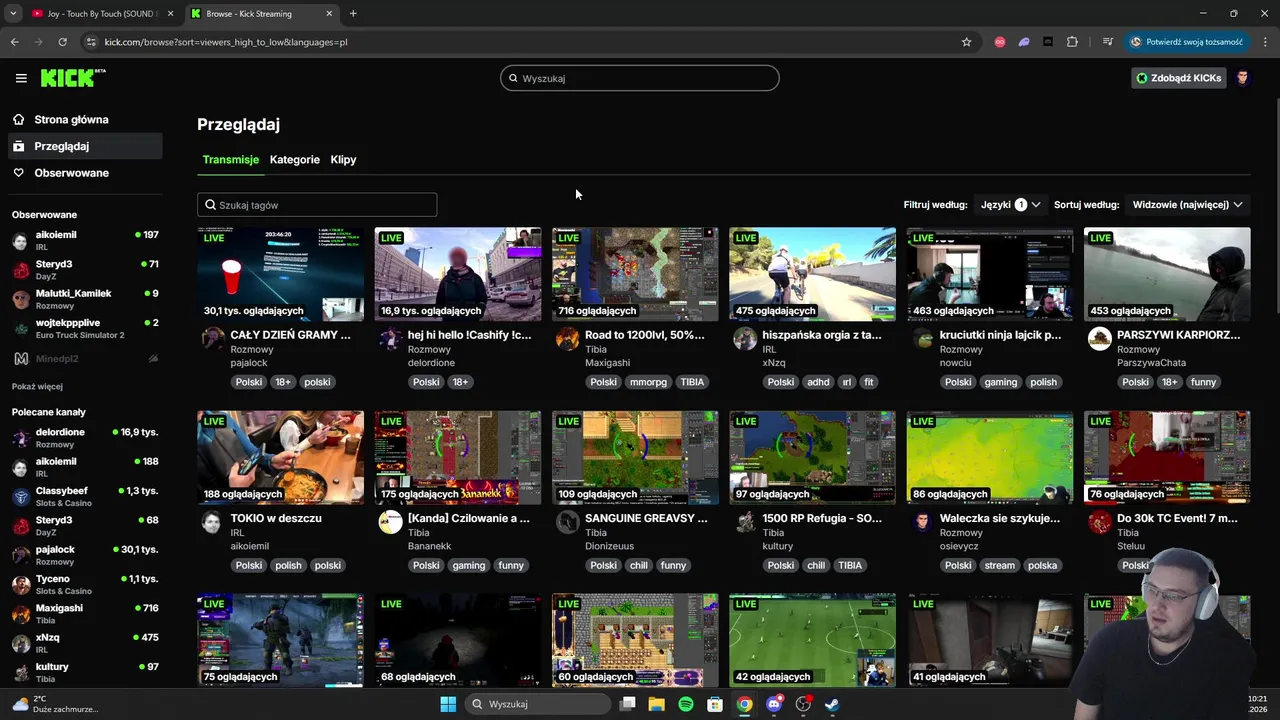Click the Potwierdź swoją tożsamość button

click(1187, 42)
